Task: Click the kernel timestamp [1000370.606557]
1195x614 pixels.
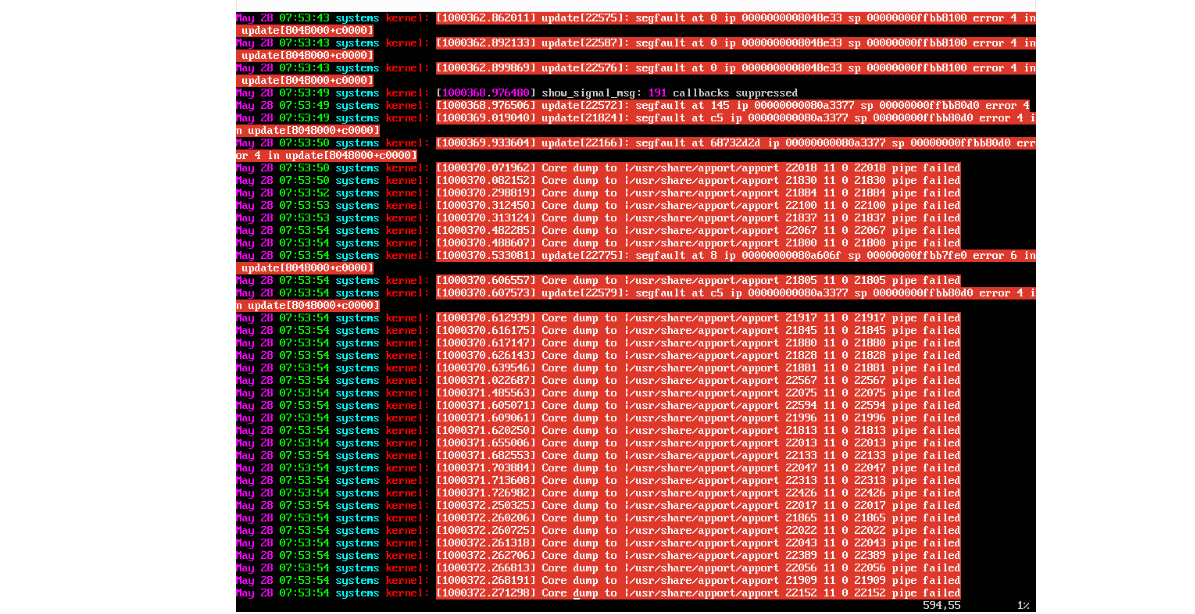Action: point(486,280)
